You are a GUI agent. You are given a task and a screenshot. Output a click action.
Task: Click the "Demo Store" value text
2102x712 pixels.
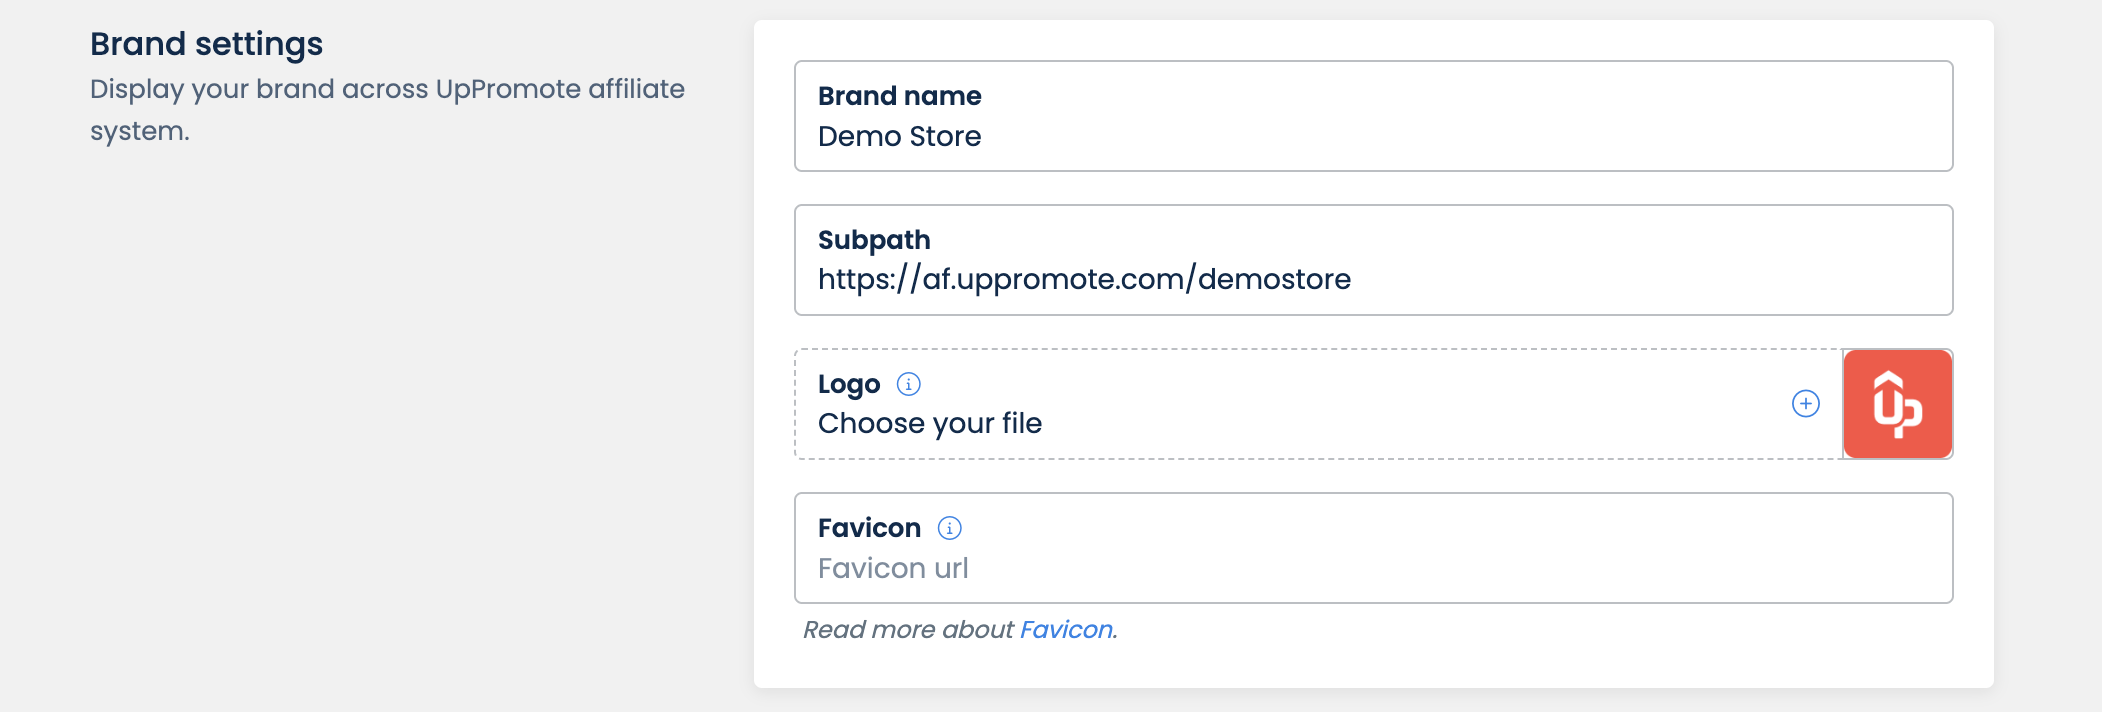point(899,136)
